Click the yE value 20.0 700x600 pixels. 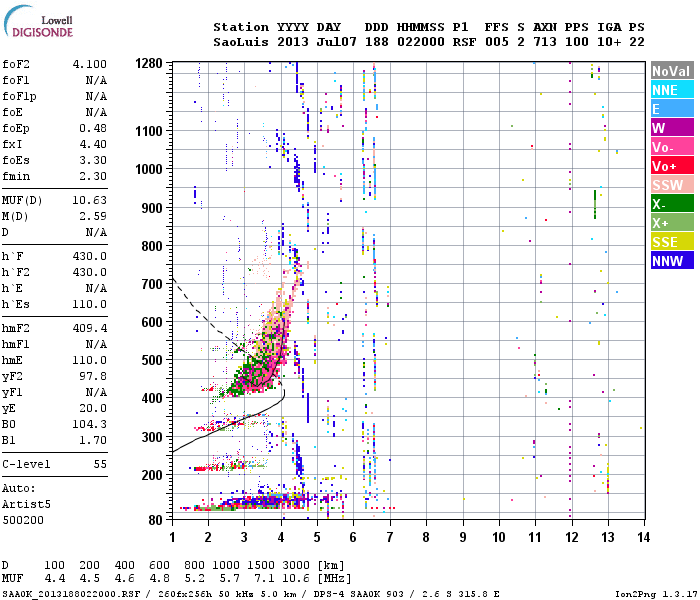click(93, 408)
